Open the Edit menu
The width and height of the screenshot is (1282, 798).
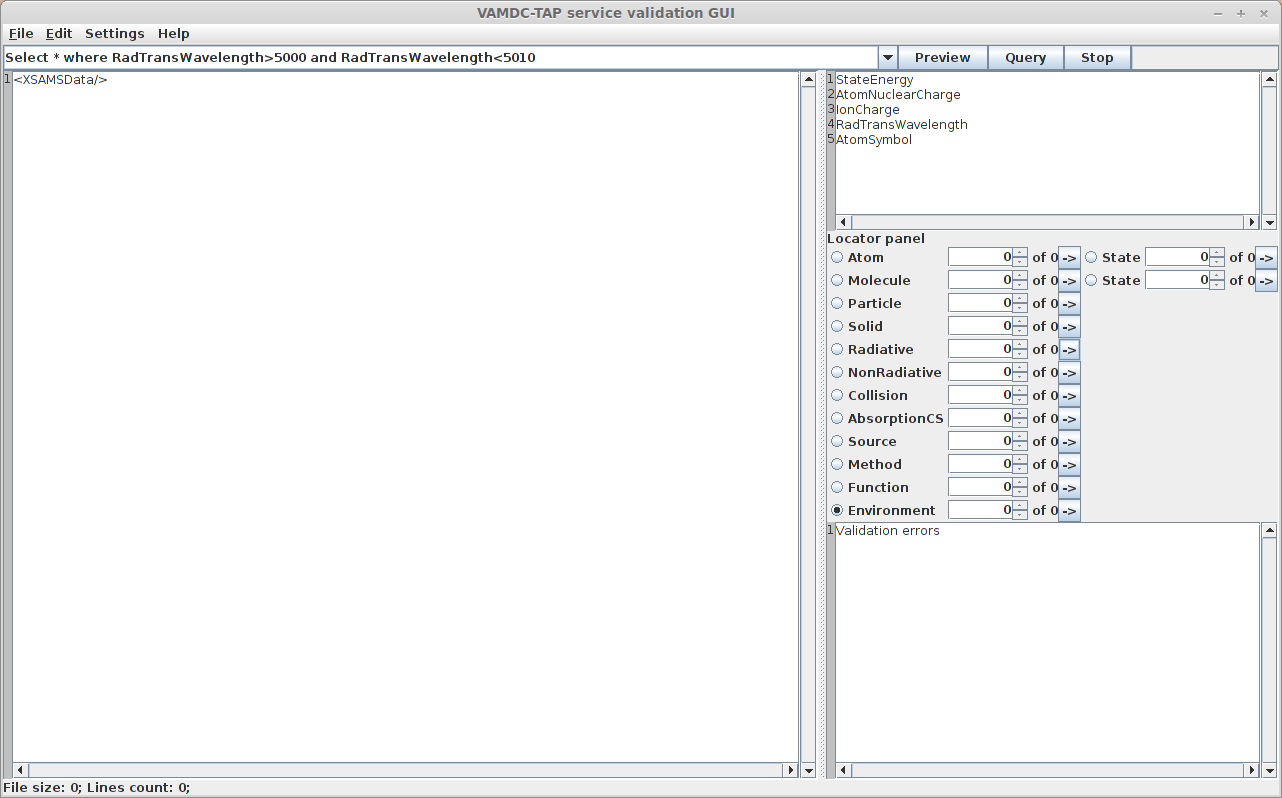(59, 33)
